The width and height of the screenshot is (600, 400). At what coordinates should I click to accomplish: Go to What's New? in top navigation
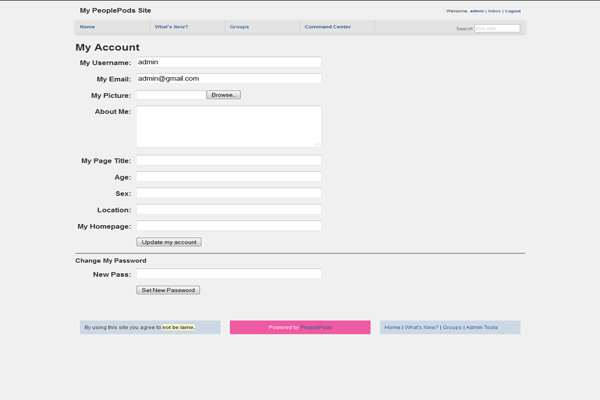171,27
